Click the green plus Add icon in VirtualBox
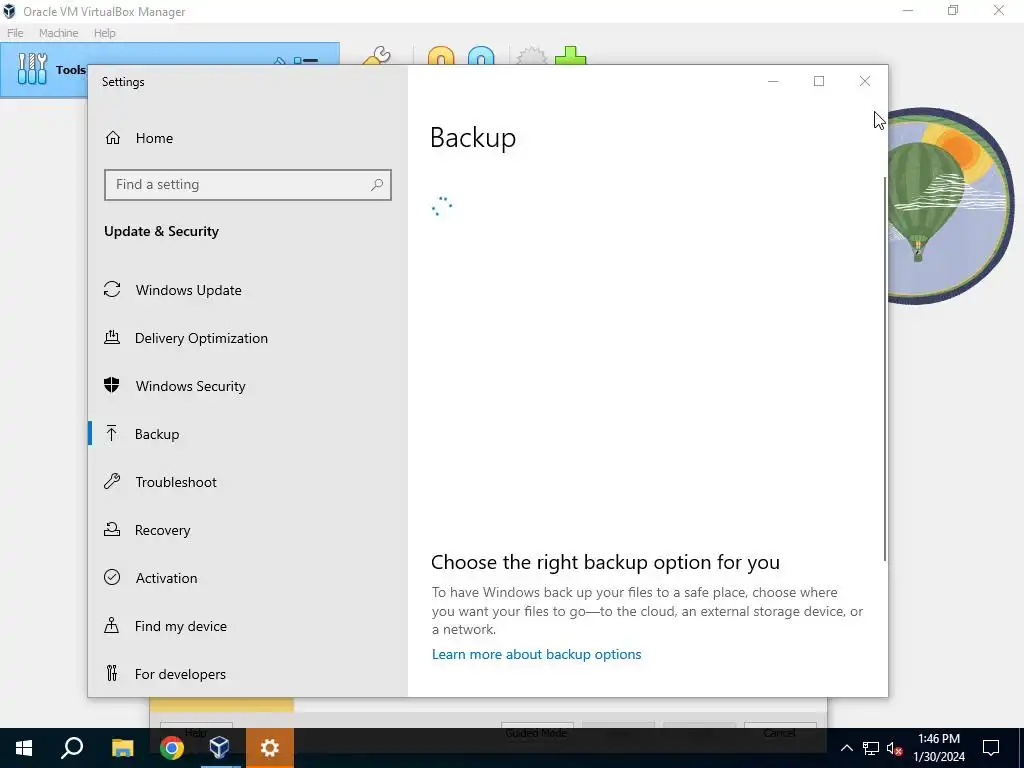Screen dimensions: 1024x768 point(571,56)
